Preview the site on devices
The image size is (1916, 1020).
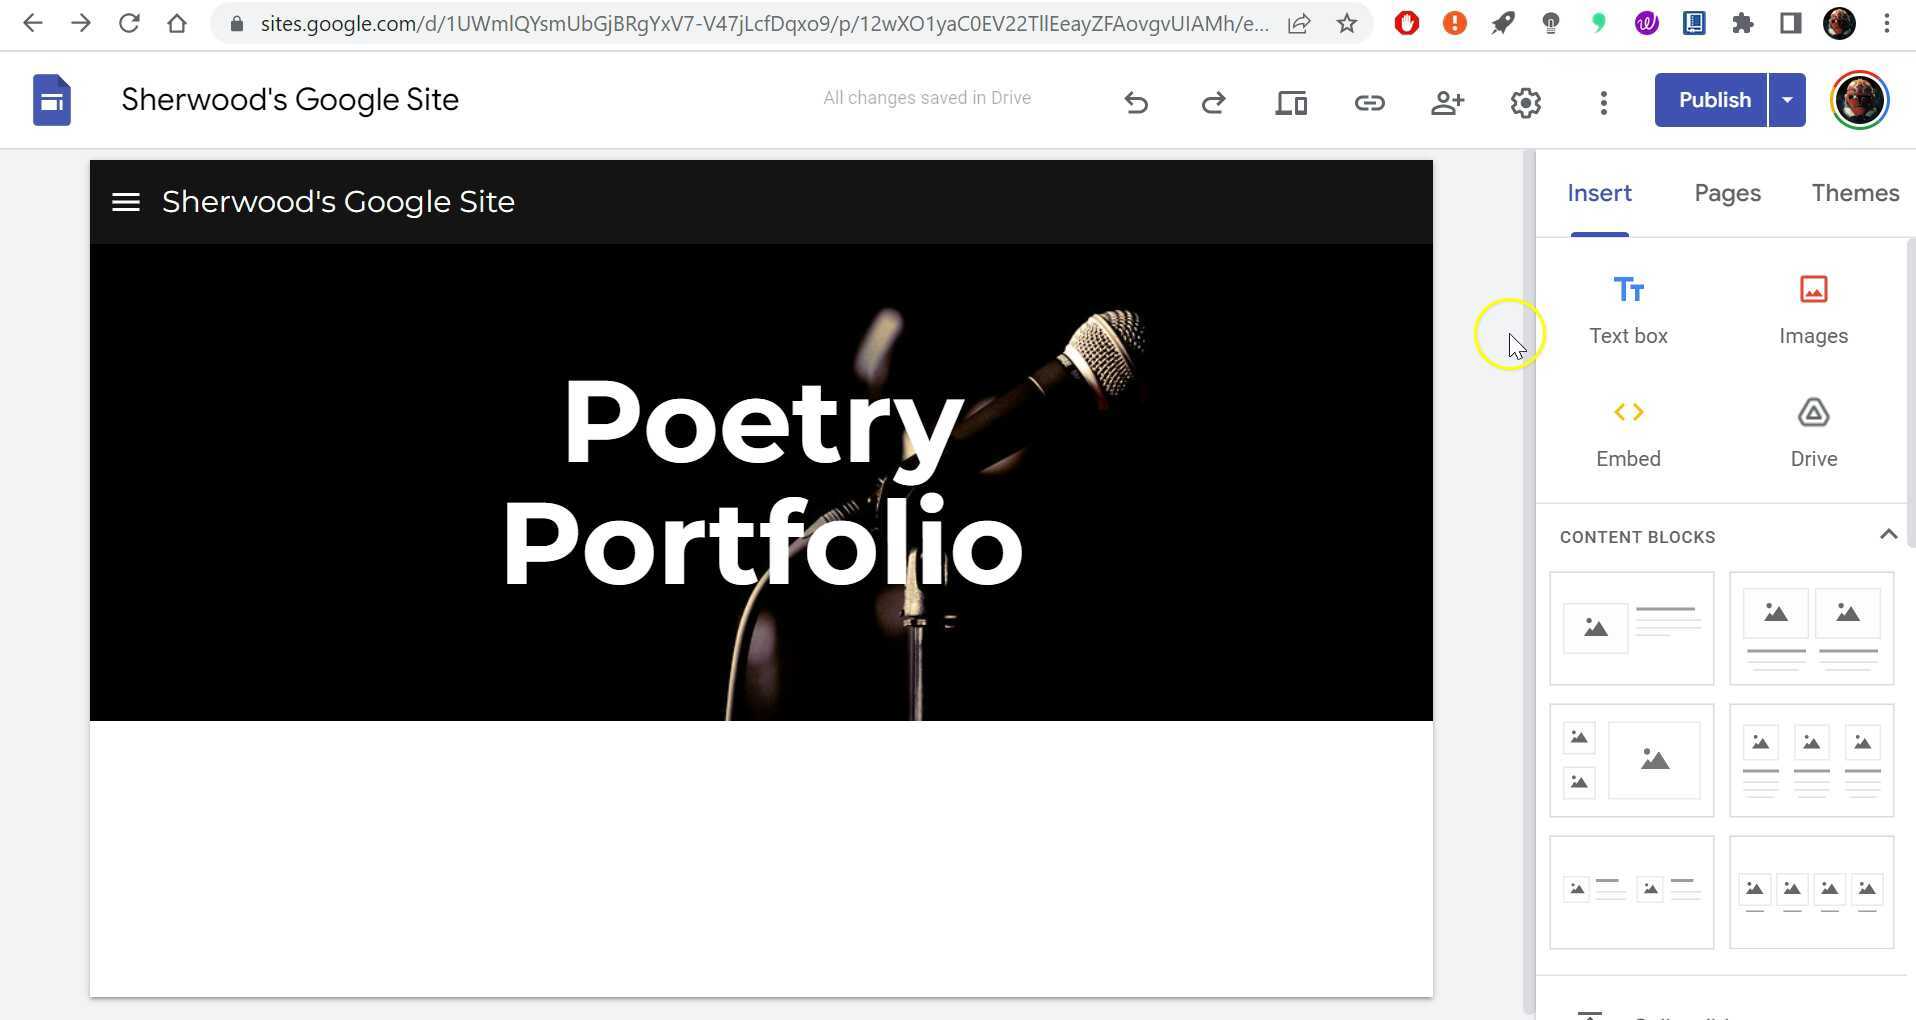tap(1291, 102)
